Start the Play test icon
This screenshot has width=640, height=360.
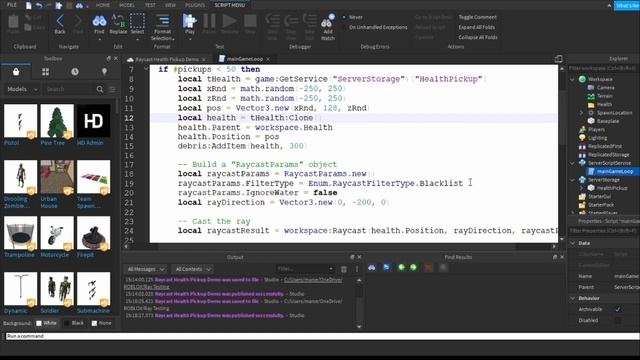189,21
